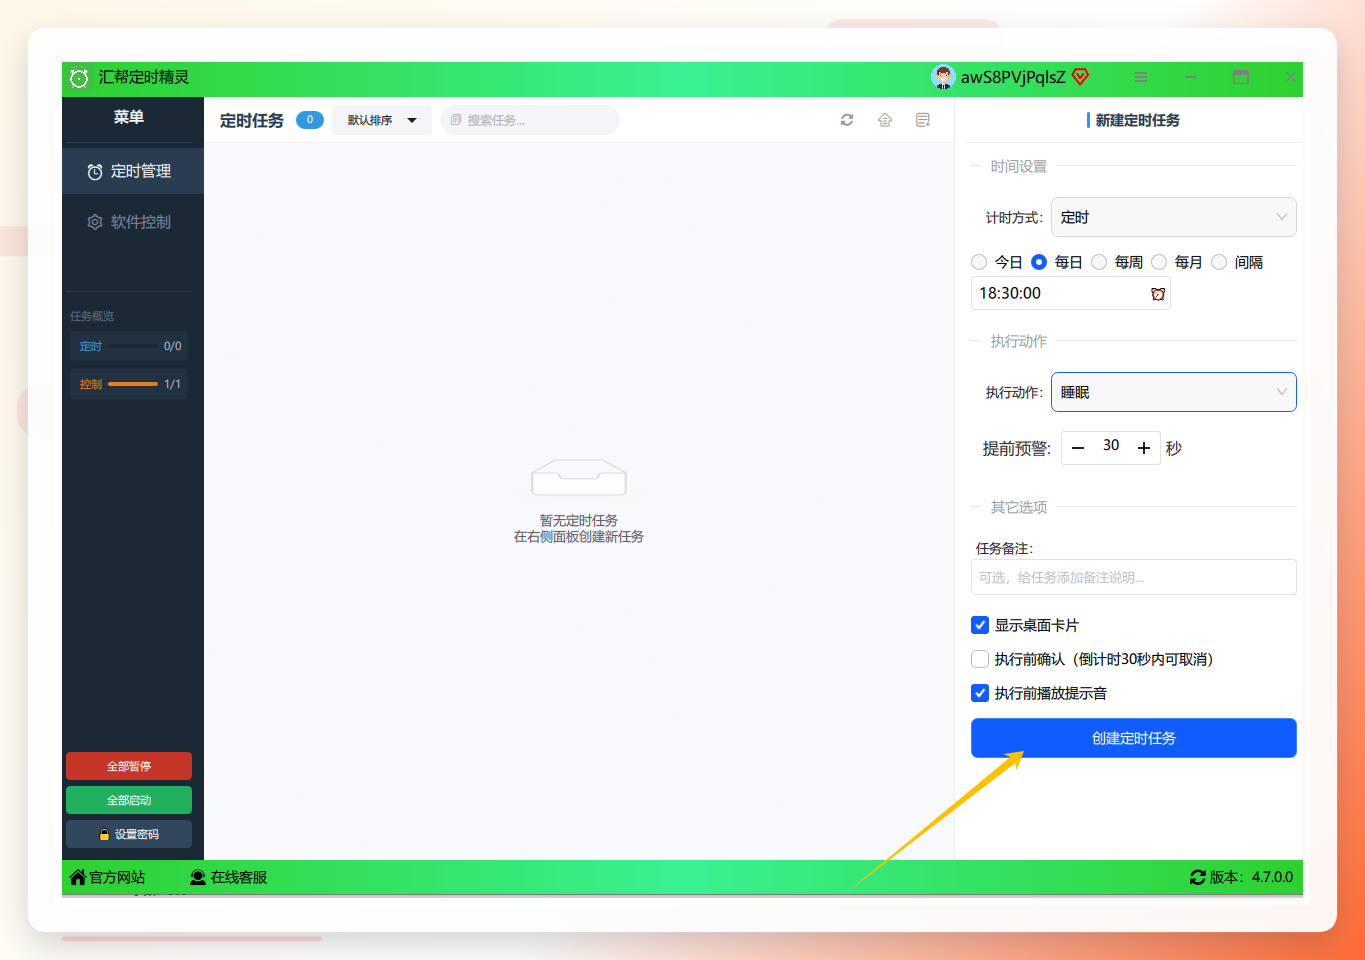The height and width of the screenshot is (960, 1365).
Task: Click the green 全部启动 button
Action: (x=129, y=800)
